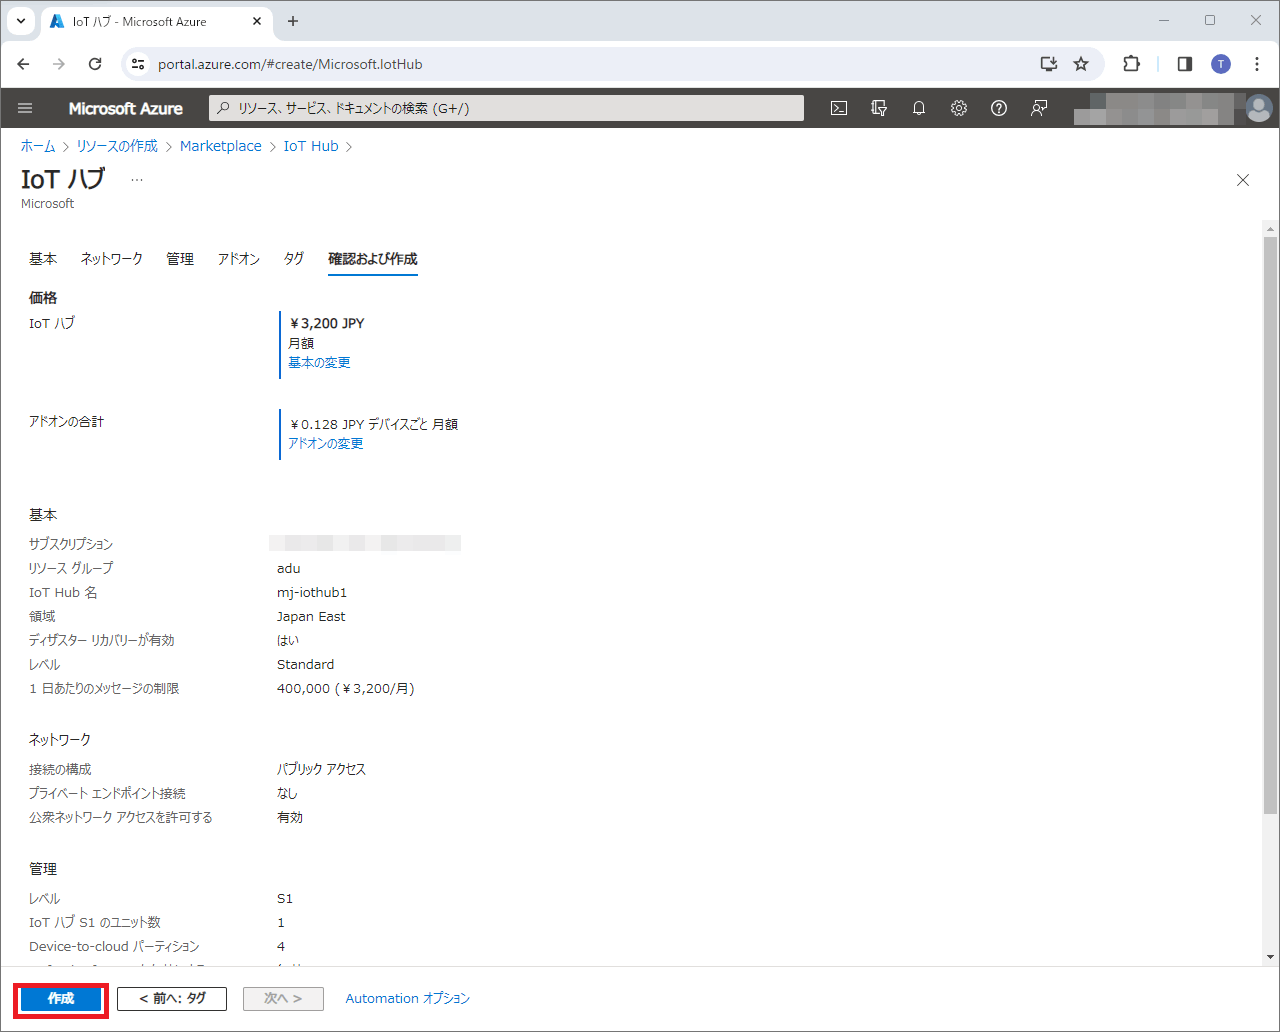The height and width of the screenshot is (1032, 1280).
Task: Click the scrollbar down arrow
Action: coord(1270,957)
